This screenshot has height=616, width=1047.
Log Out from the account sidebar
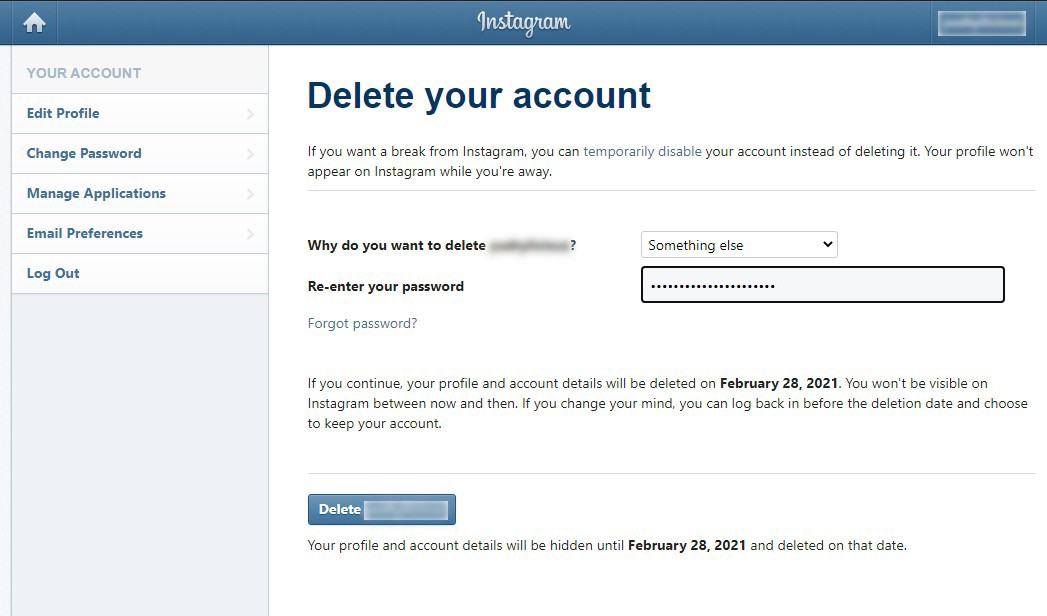(53, 273)
